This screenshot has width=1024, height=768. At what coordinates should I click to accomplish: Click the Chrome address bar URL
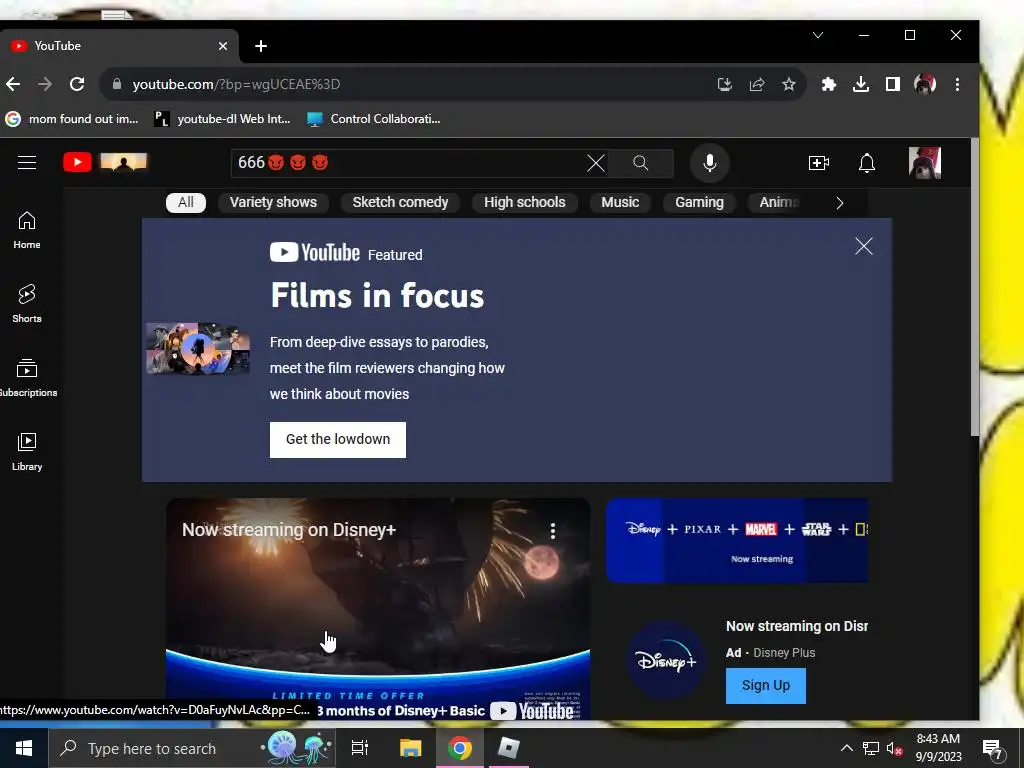tap(236, 84)
